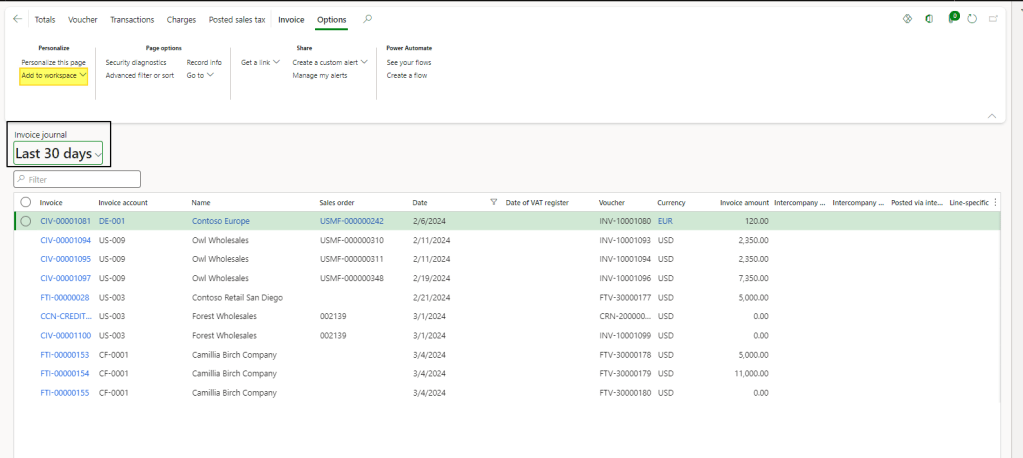Screen dimensions: 1023x458
Task: Open invoice link CIV-00001094
Action: coord(65,240)
